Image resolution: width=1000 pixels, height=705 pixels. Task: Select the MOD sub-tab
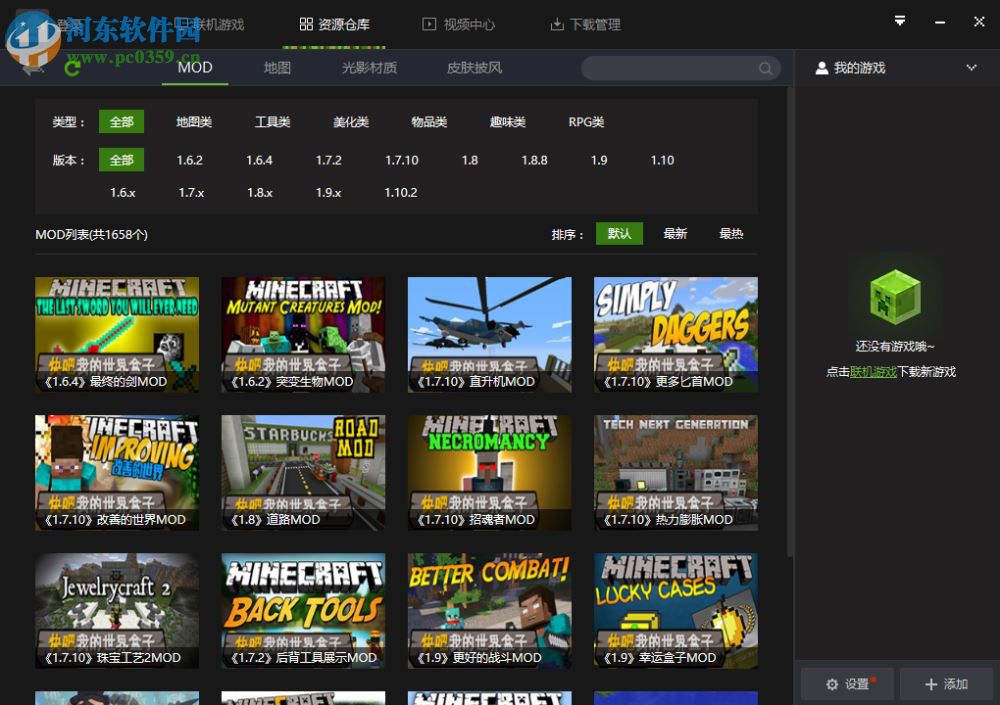tap(195, 68)
